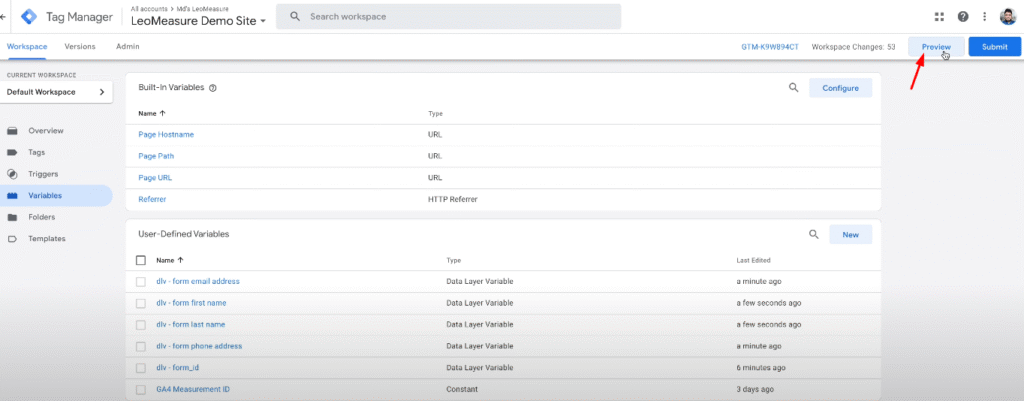Search built-in variables with magnifier icon
Viewport: 1024px width, 401px height.
(793, 88)
